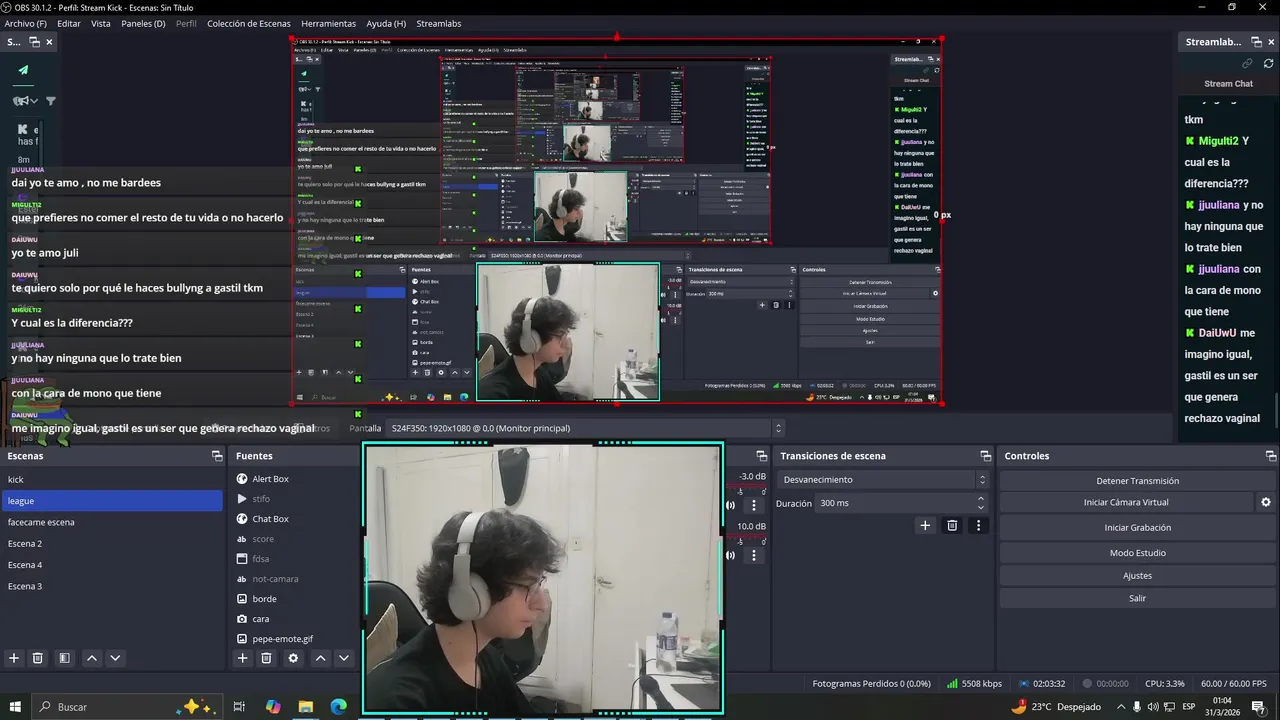1280x720 pixels.
Task: Delete the selected scene with the trash icon
Action: coord(38,658)
